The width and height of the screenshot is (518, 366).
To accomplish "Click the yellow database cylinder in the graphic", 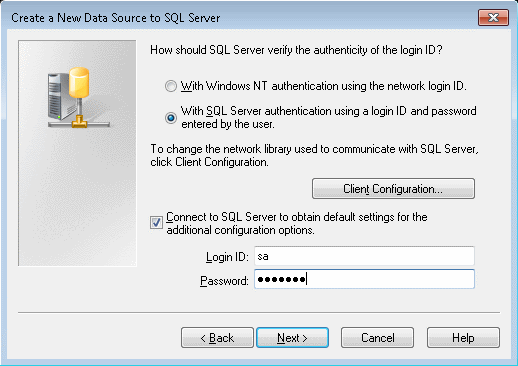I will 79,82.
